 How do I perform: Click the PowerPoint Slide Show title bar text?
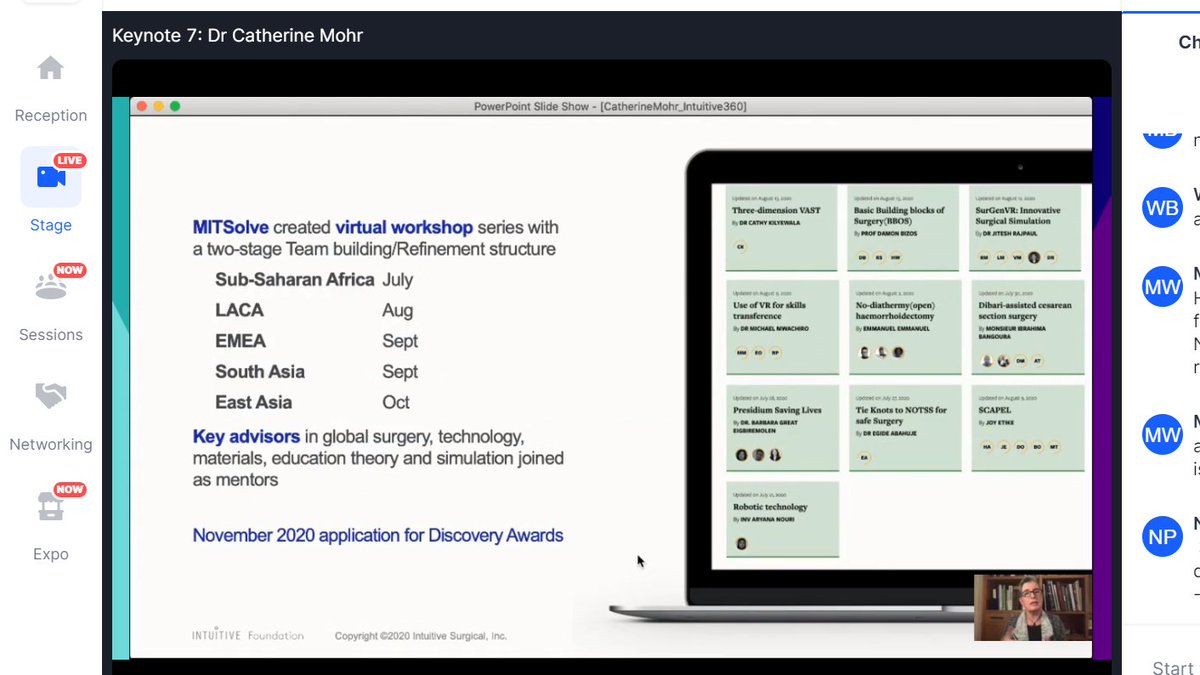pyautogui.click(x=610, y=106)
